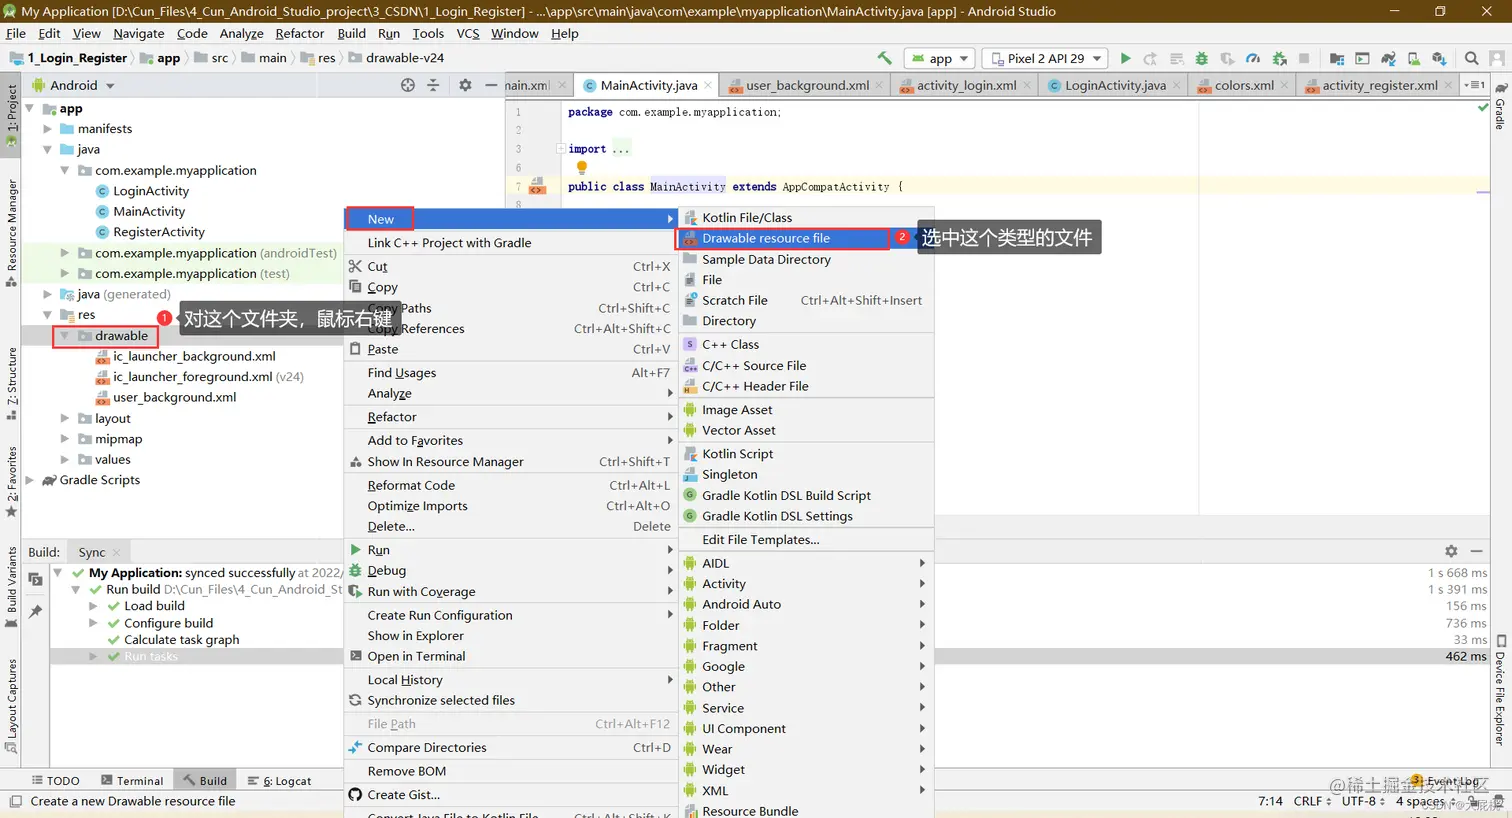Open the 6: Logcat tool window

click(x=280, y=781)
